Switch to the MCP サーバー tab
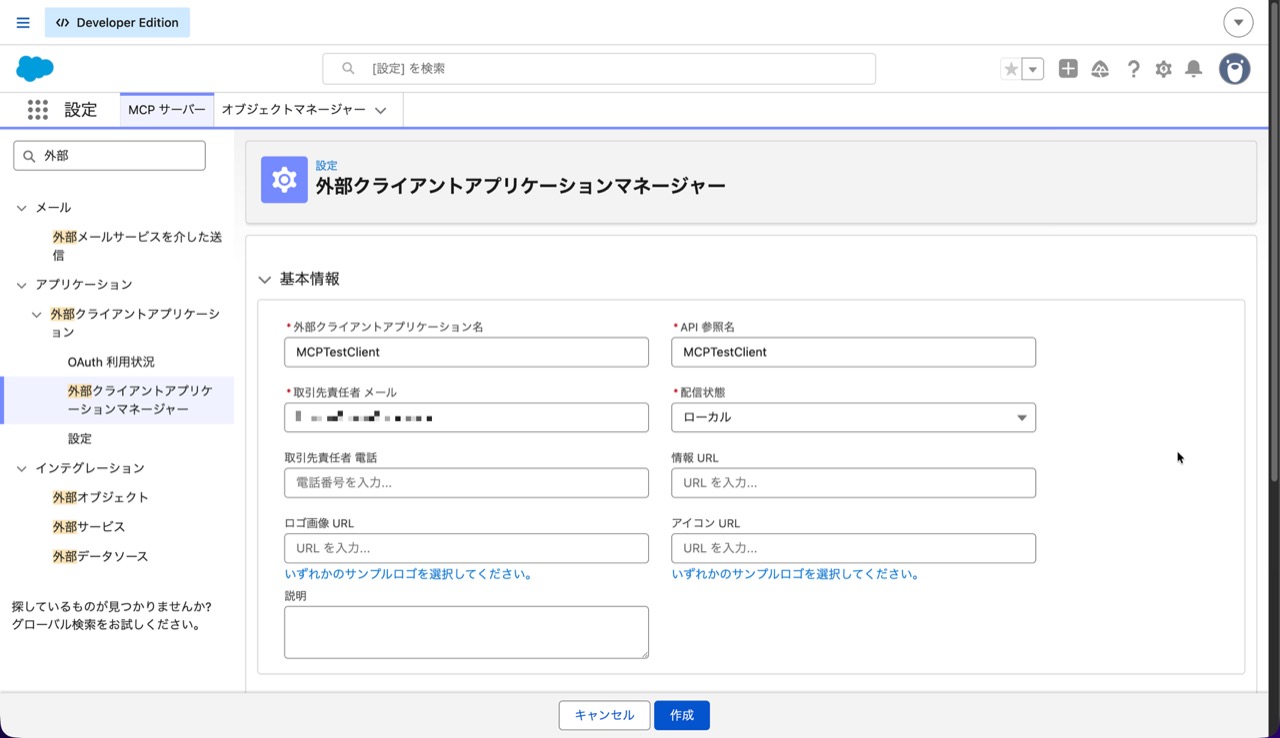Image resolution: width=1280 pixels, height=738 pixels. (x=167, y=110)
